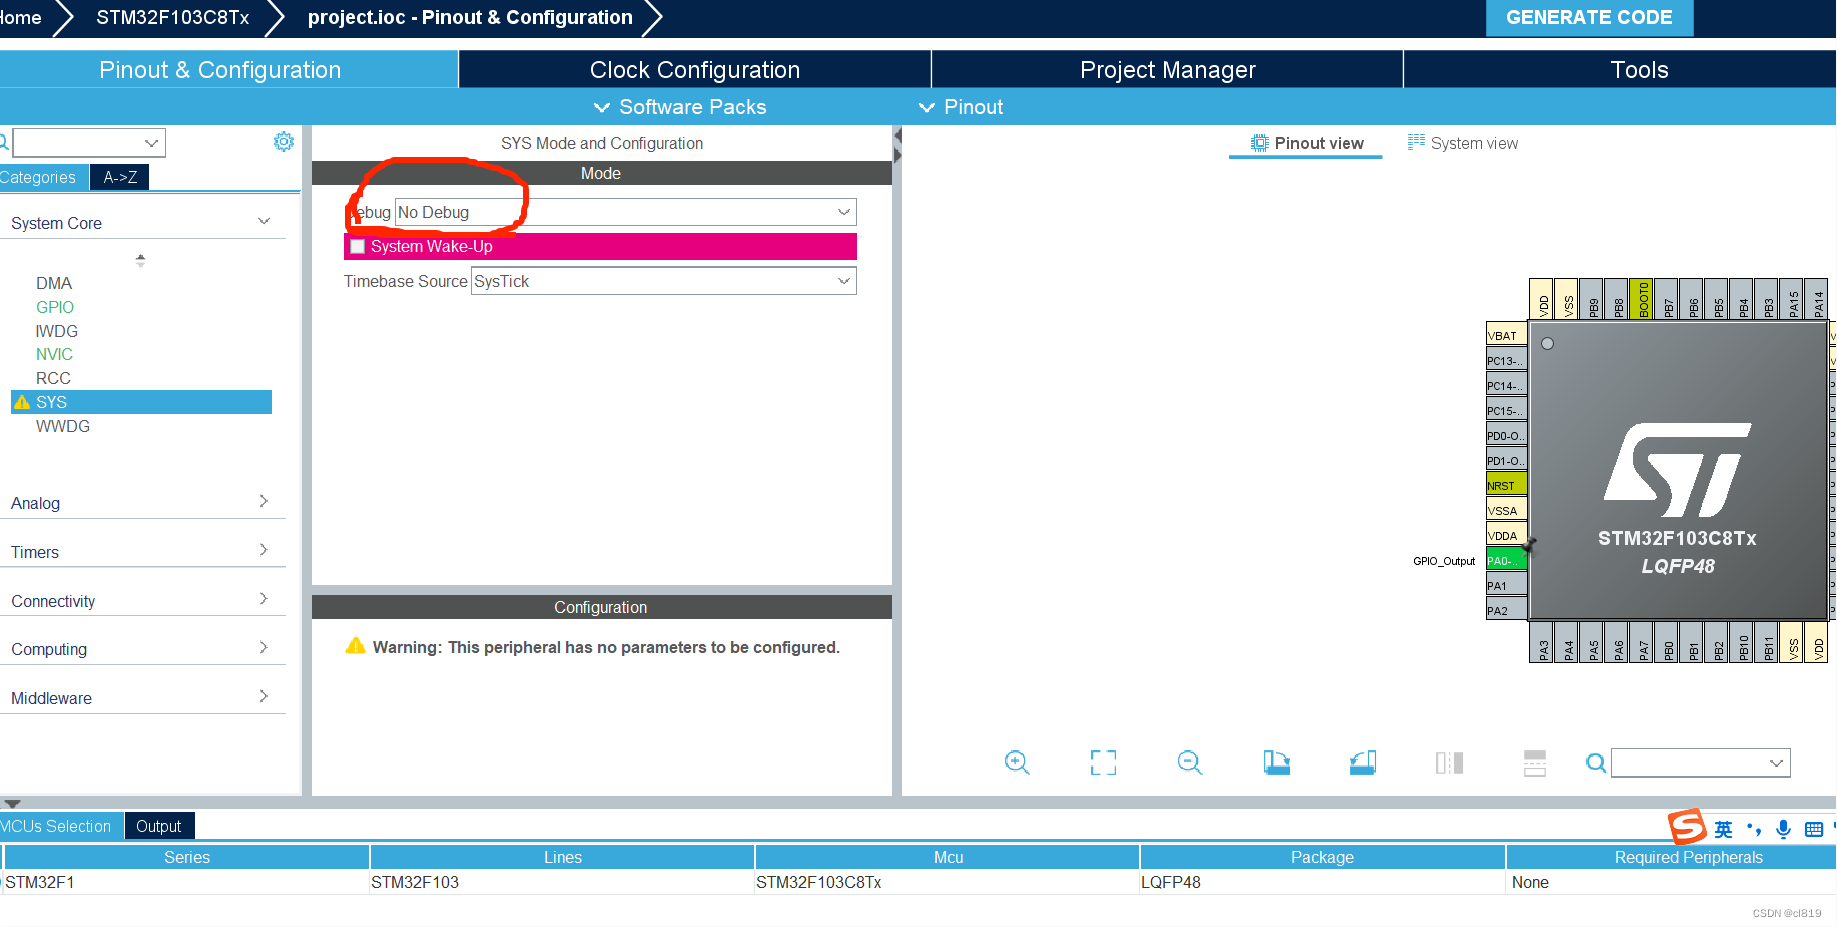Select DMA in System Core
The image size is (1837, 927).
[54, 283]
